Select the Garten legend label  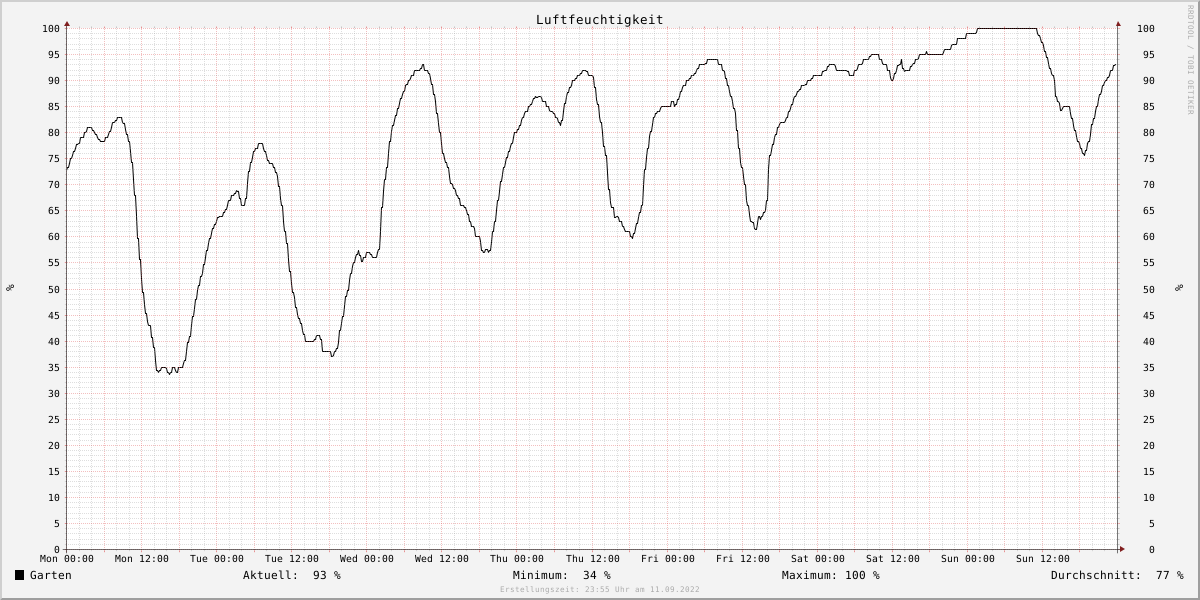[x=51, y=575]
